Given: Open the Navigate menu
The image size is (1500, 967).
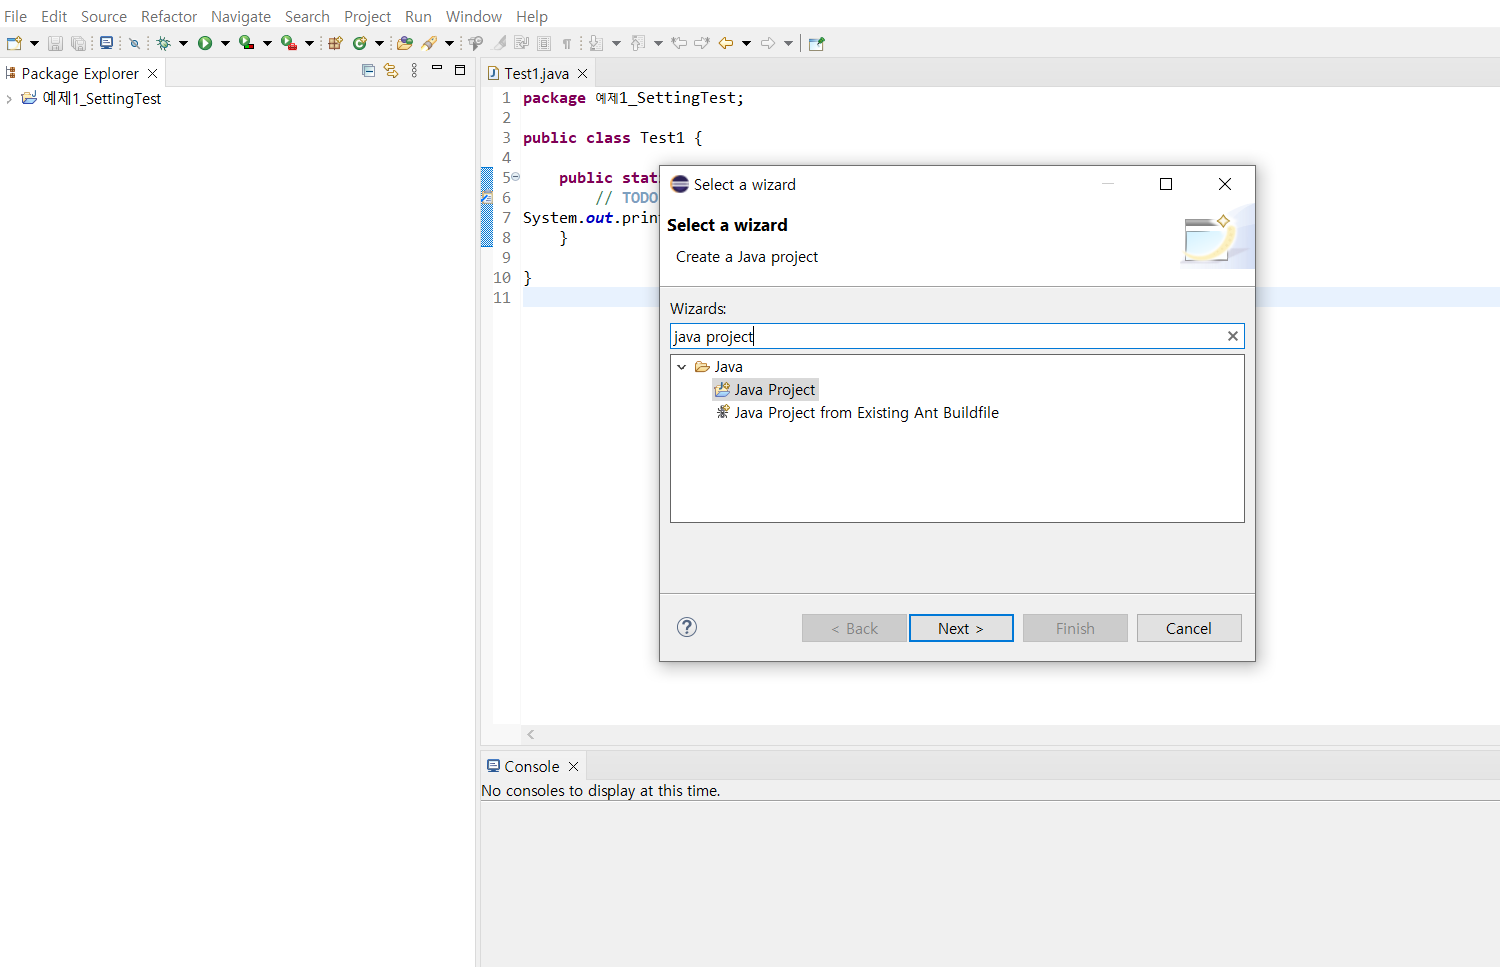Looking at the screenshot, I should click(x=241, y=16).
